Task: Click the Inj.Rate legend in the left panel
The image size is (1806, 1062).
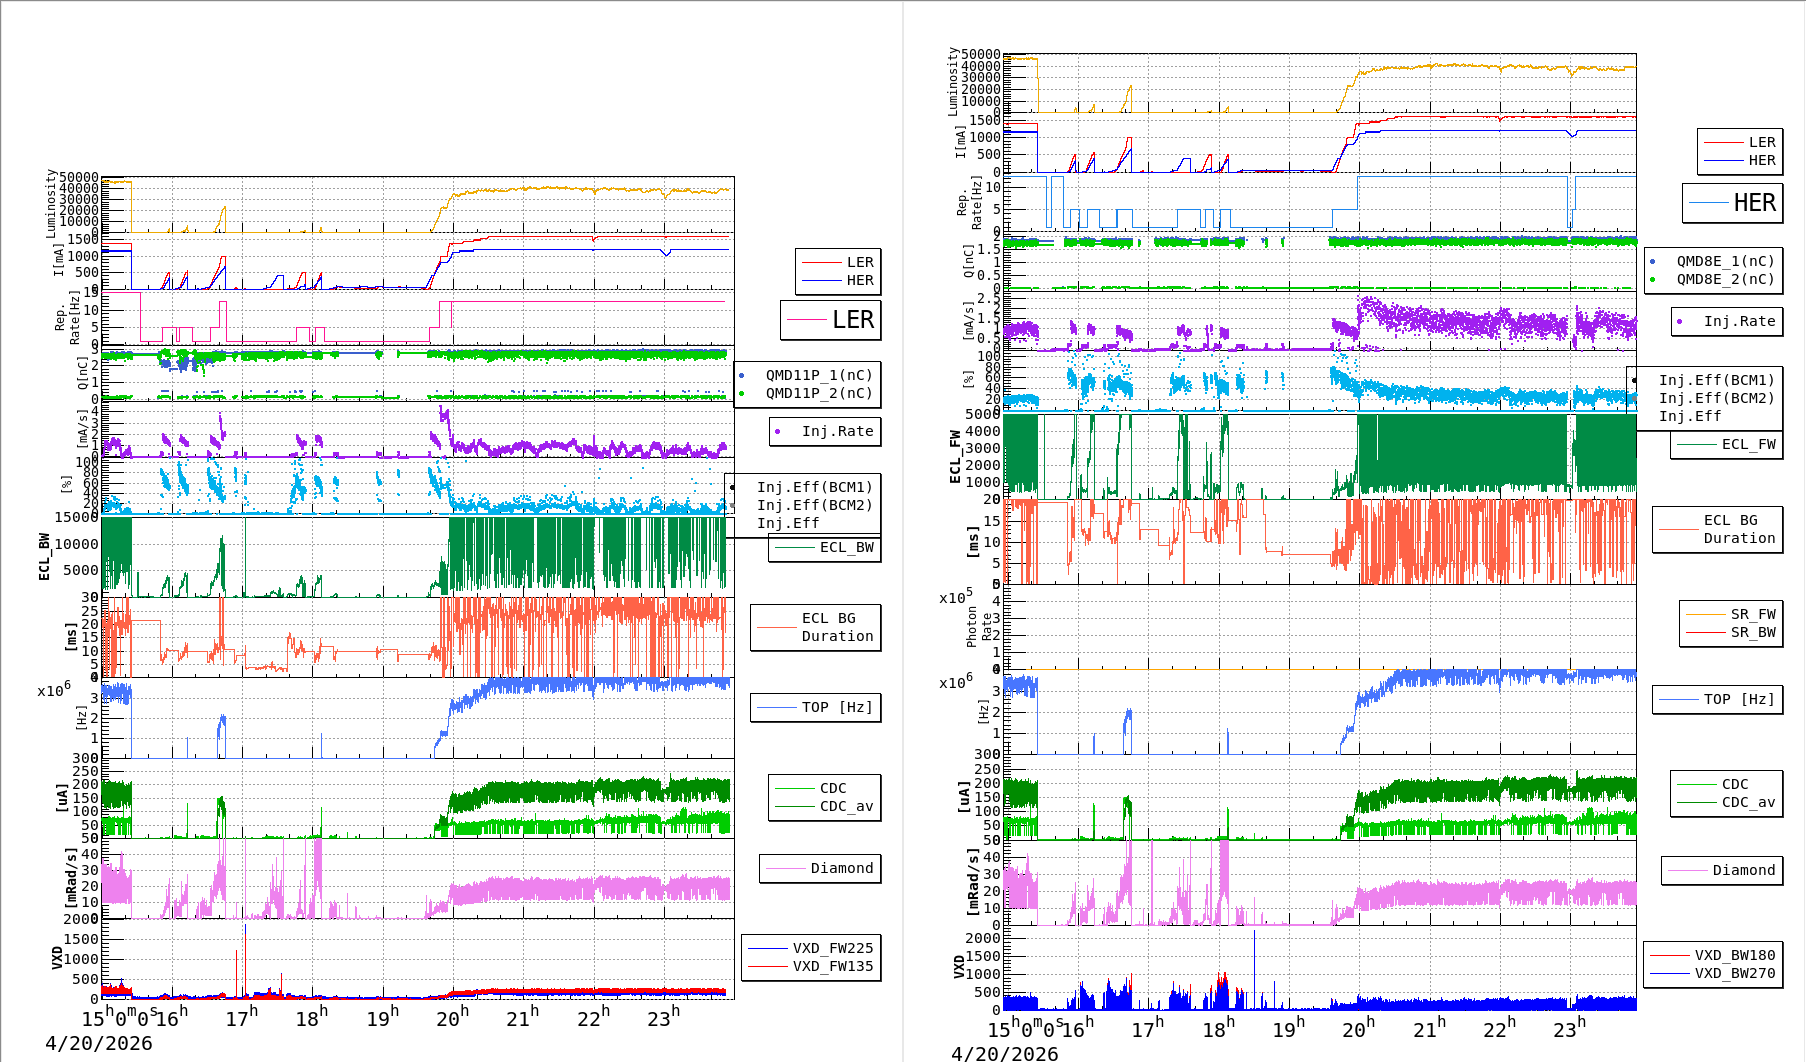Action: pyautogui.click(x=837, y=431)
